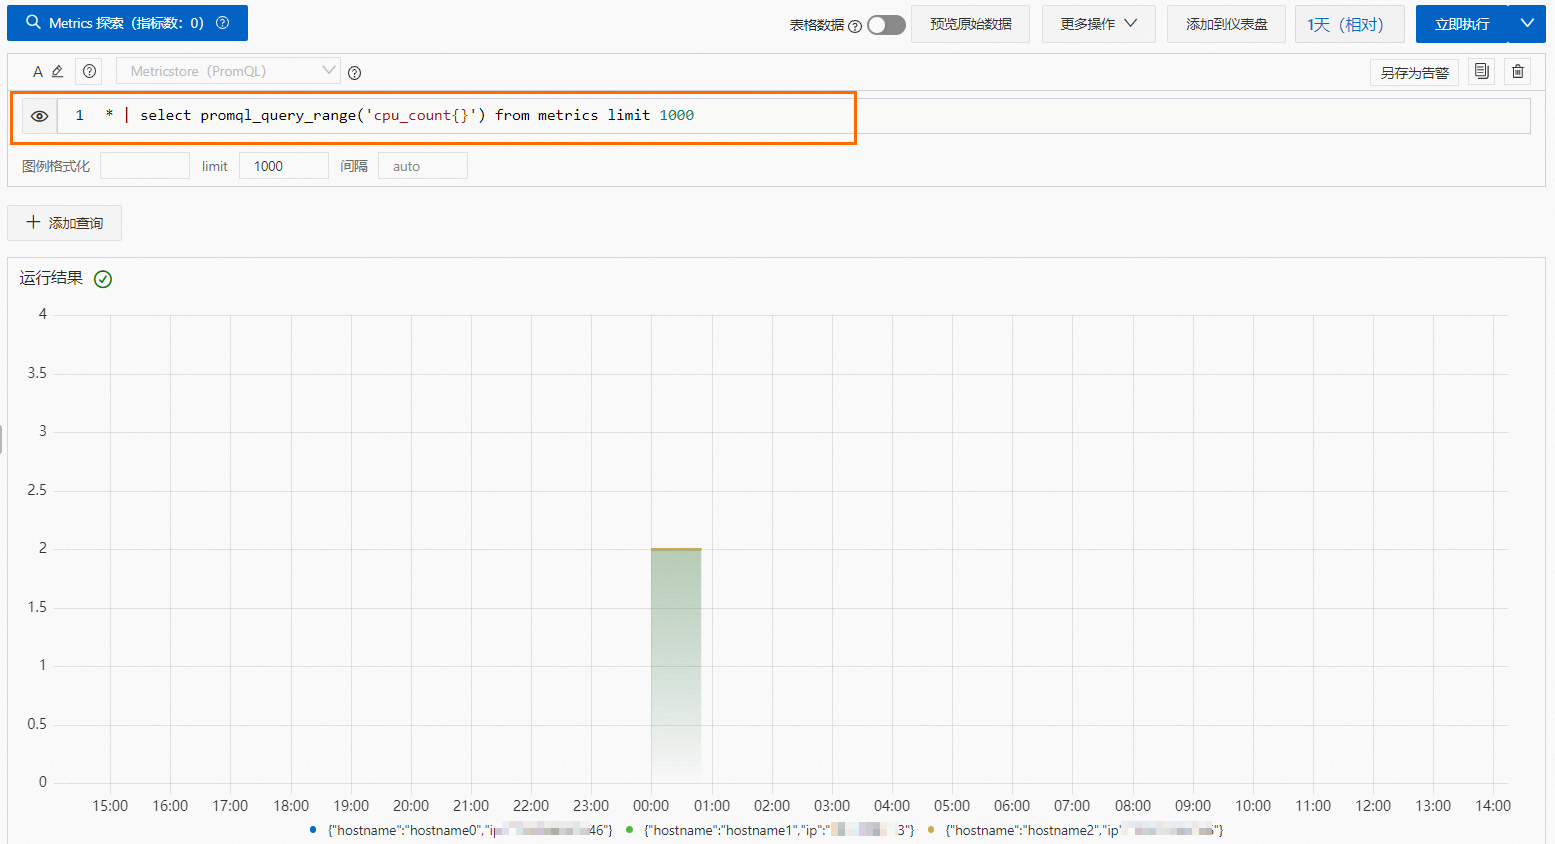Image resolution: width=1555 pixels, height=844 pixels.
Task: Click the 3.5 y-axis label
Action: pos(37,373)
